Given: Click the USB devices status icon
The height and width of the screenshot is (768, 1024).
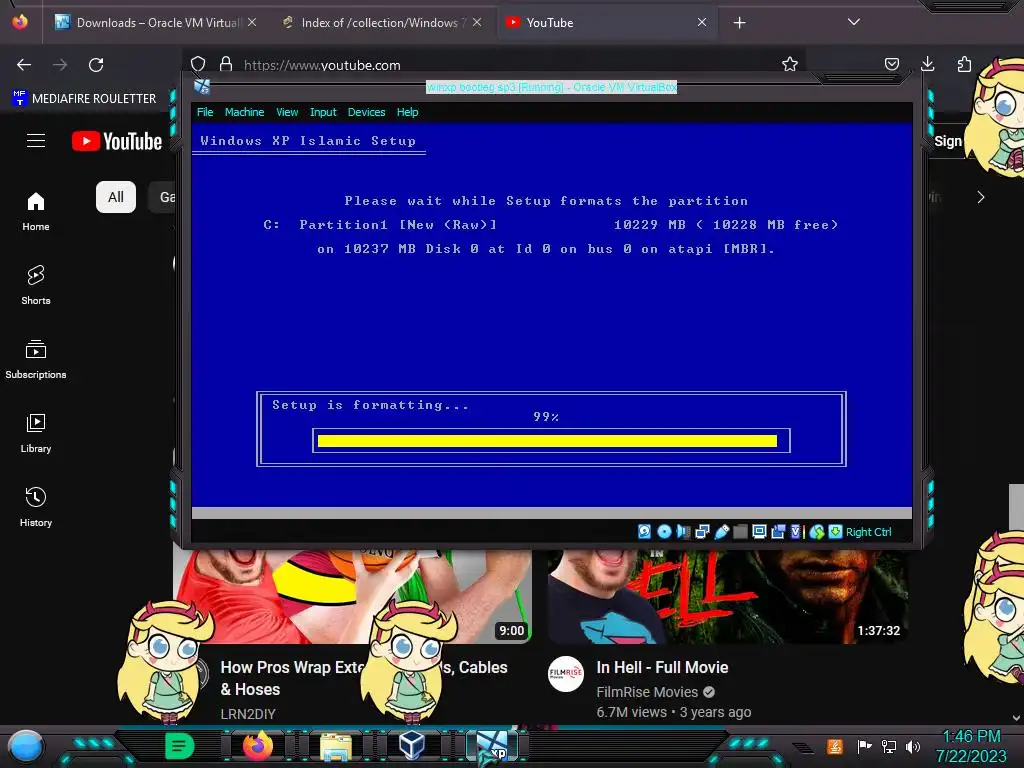Looking at the screenshot, I should click(722, 532).
